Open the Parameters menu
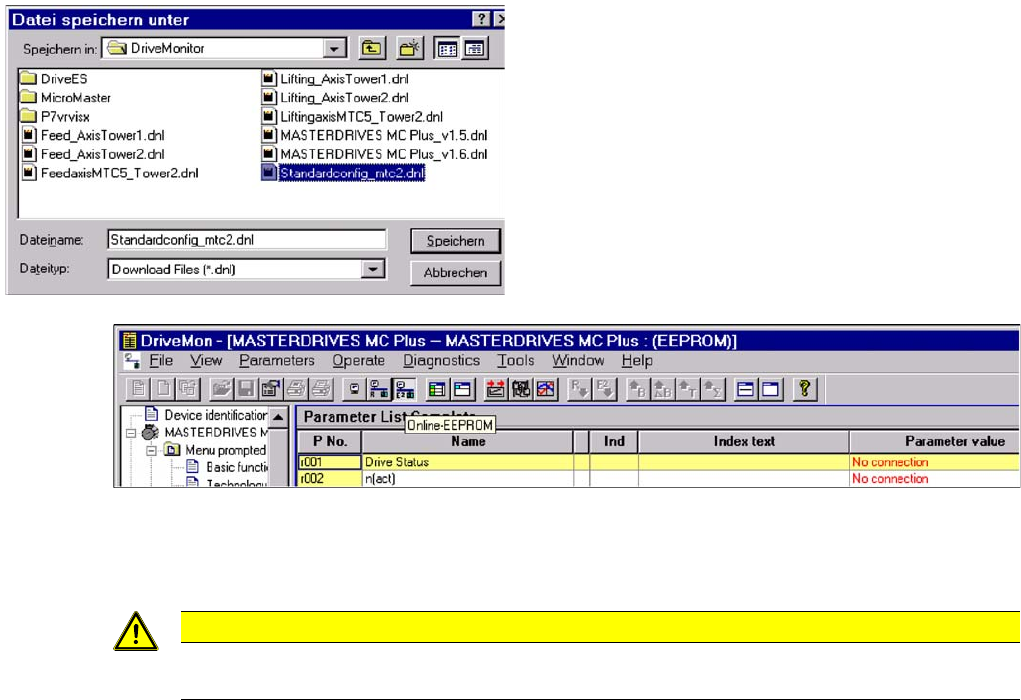The height and width of the screenshot is (700, 1021). pyautogui.click(x=277, y=360)
